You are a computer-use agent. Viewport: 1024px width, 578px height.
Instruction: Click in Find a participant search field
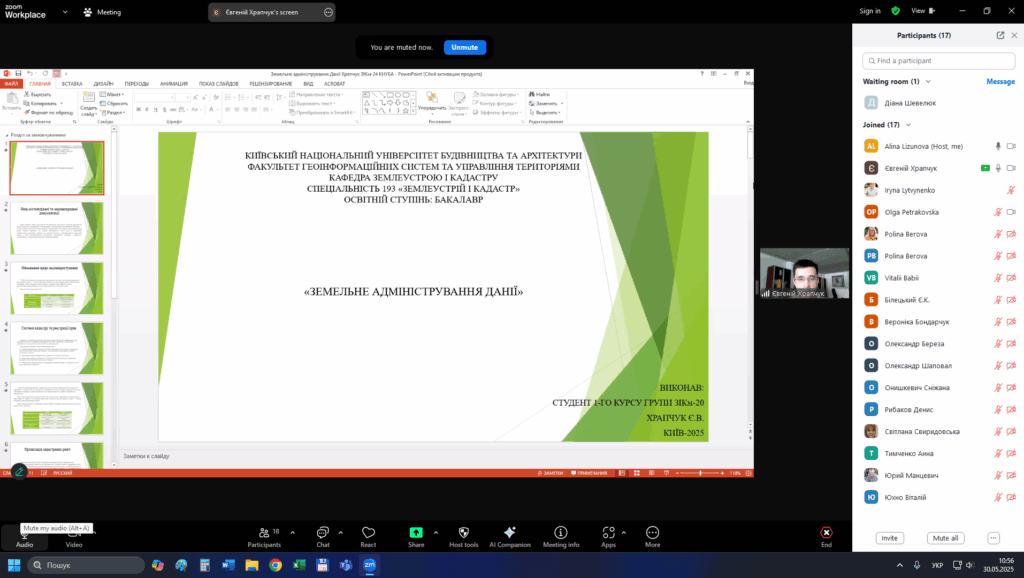tap(938, 61)
